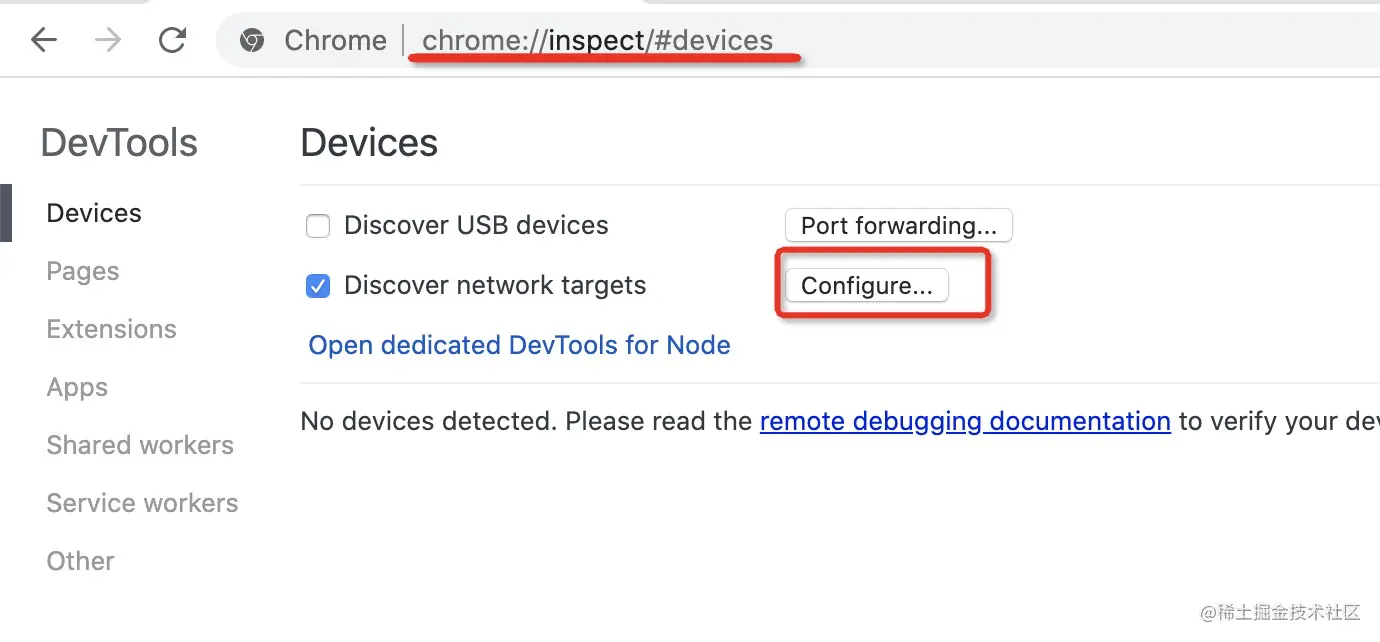The image size is (1380, 642).
Task: Click the Configure button
Action: (x=866, y=286)
